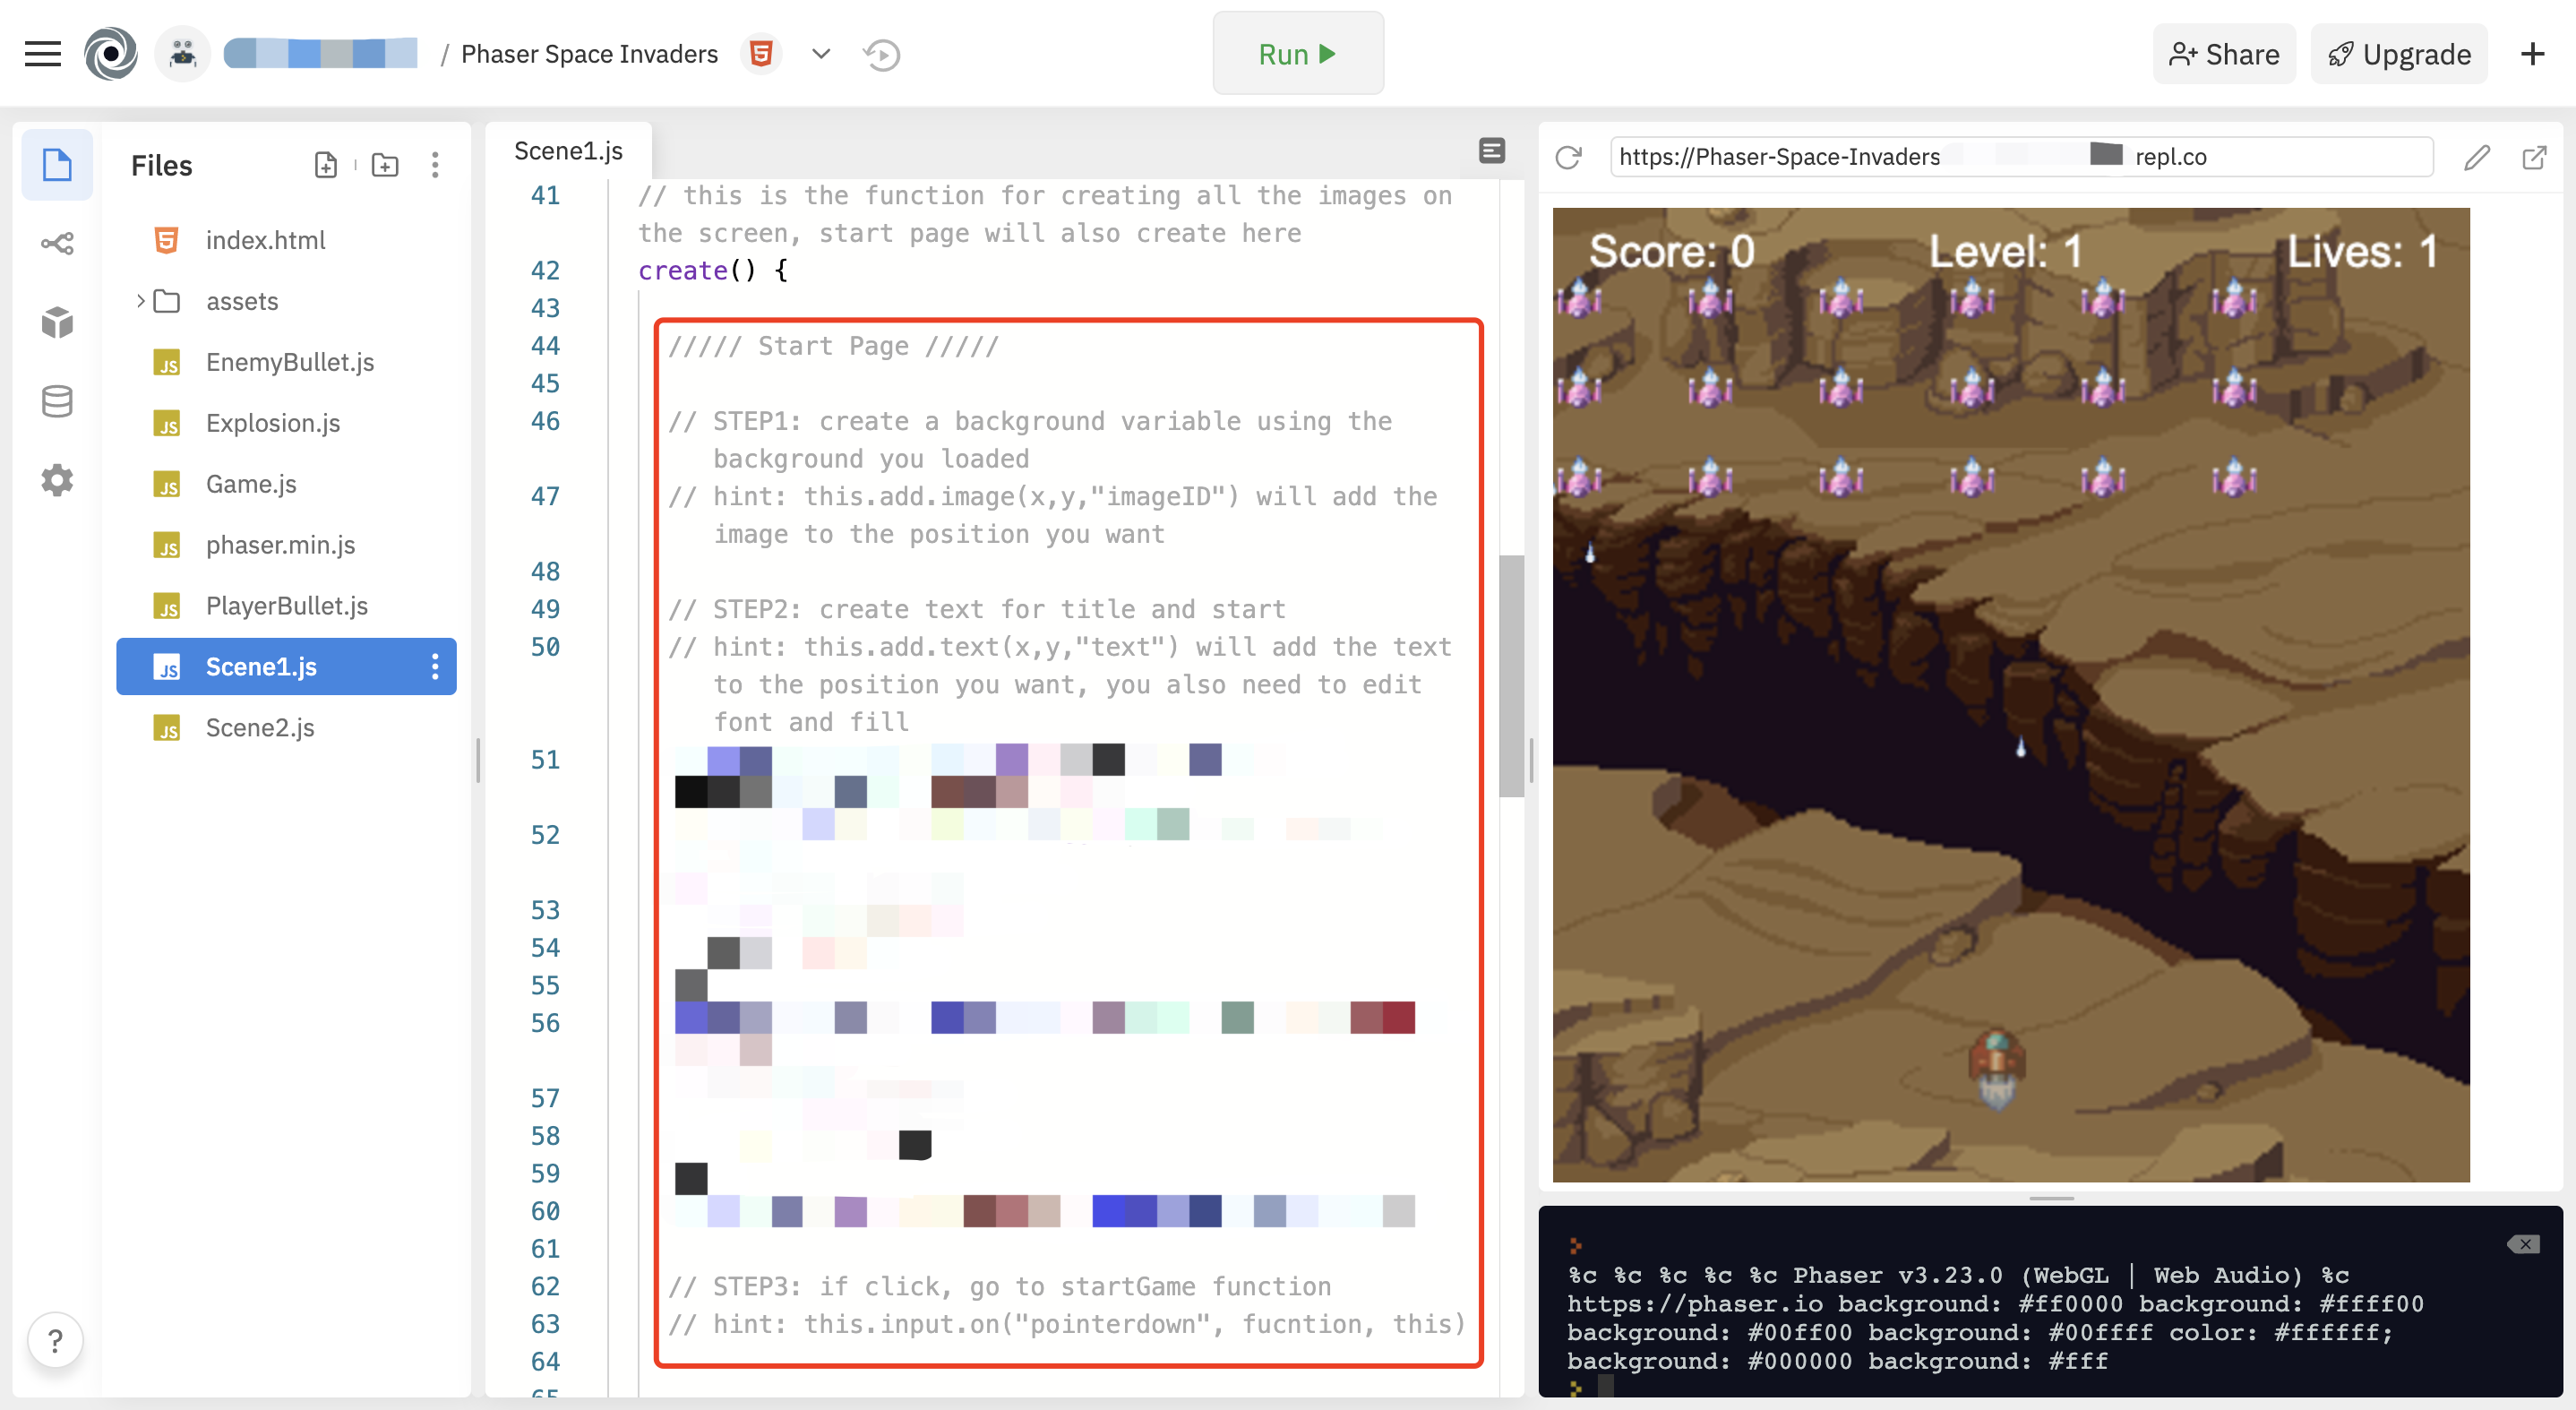Open the Settings gear in the sidebar
Image resolution: width=2576 pixels, height=1410 pixels.
[x=57, y=480]
